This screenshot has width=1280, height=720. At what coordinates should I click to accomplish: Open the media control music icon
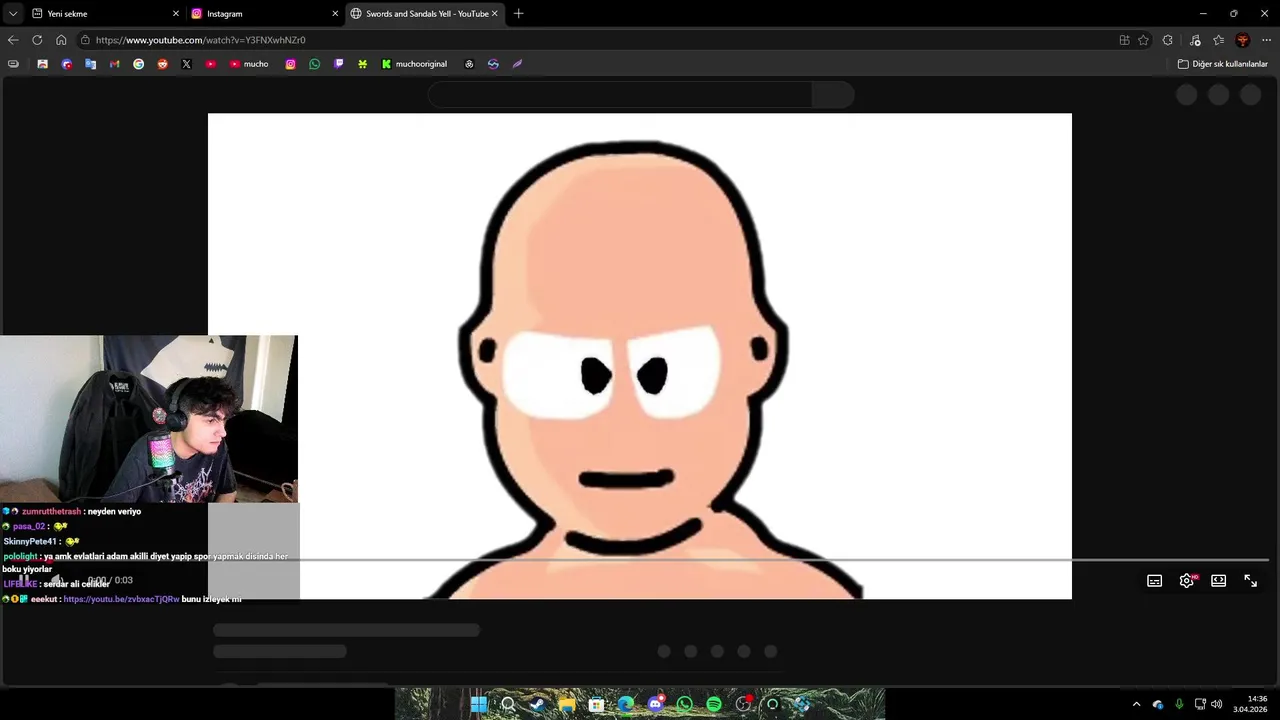point(1195,40)
